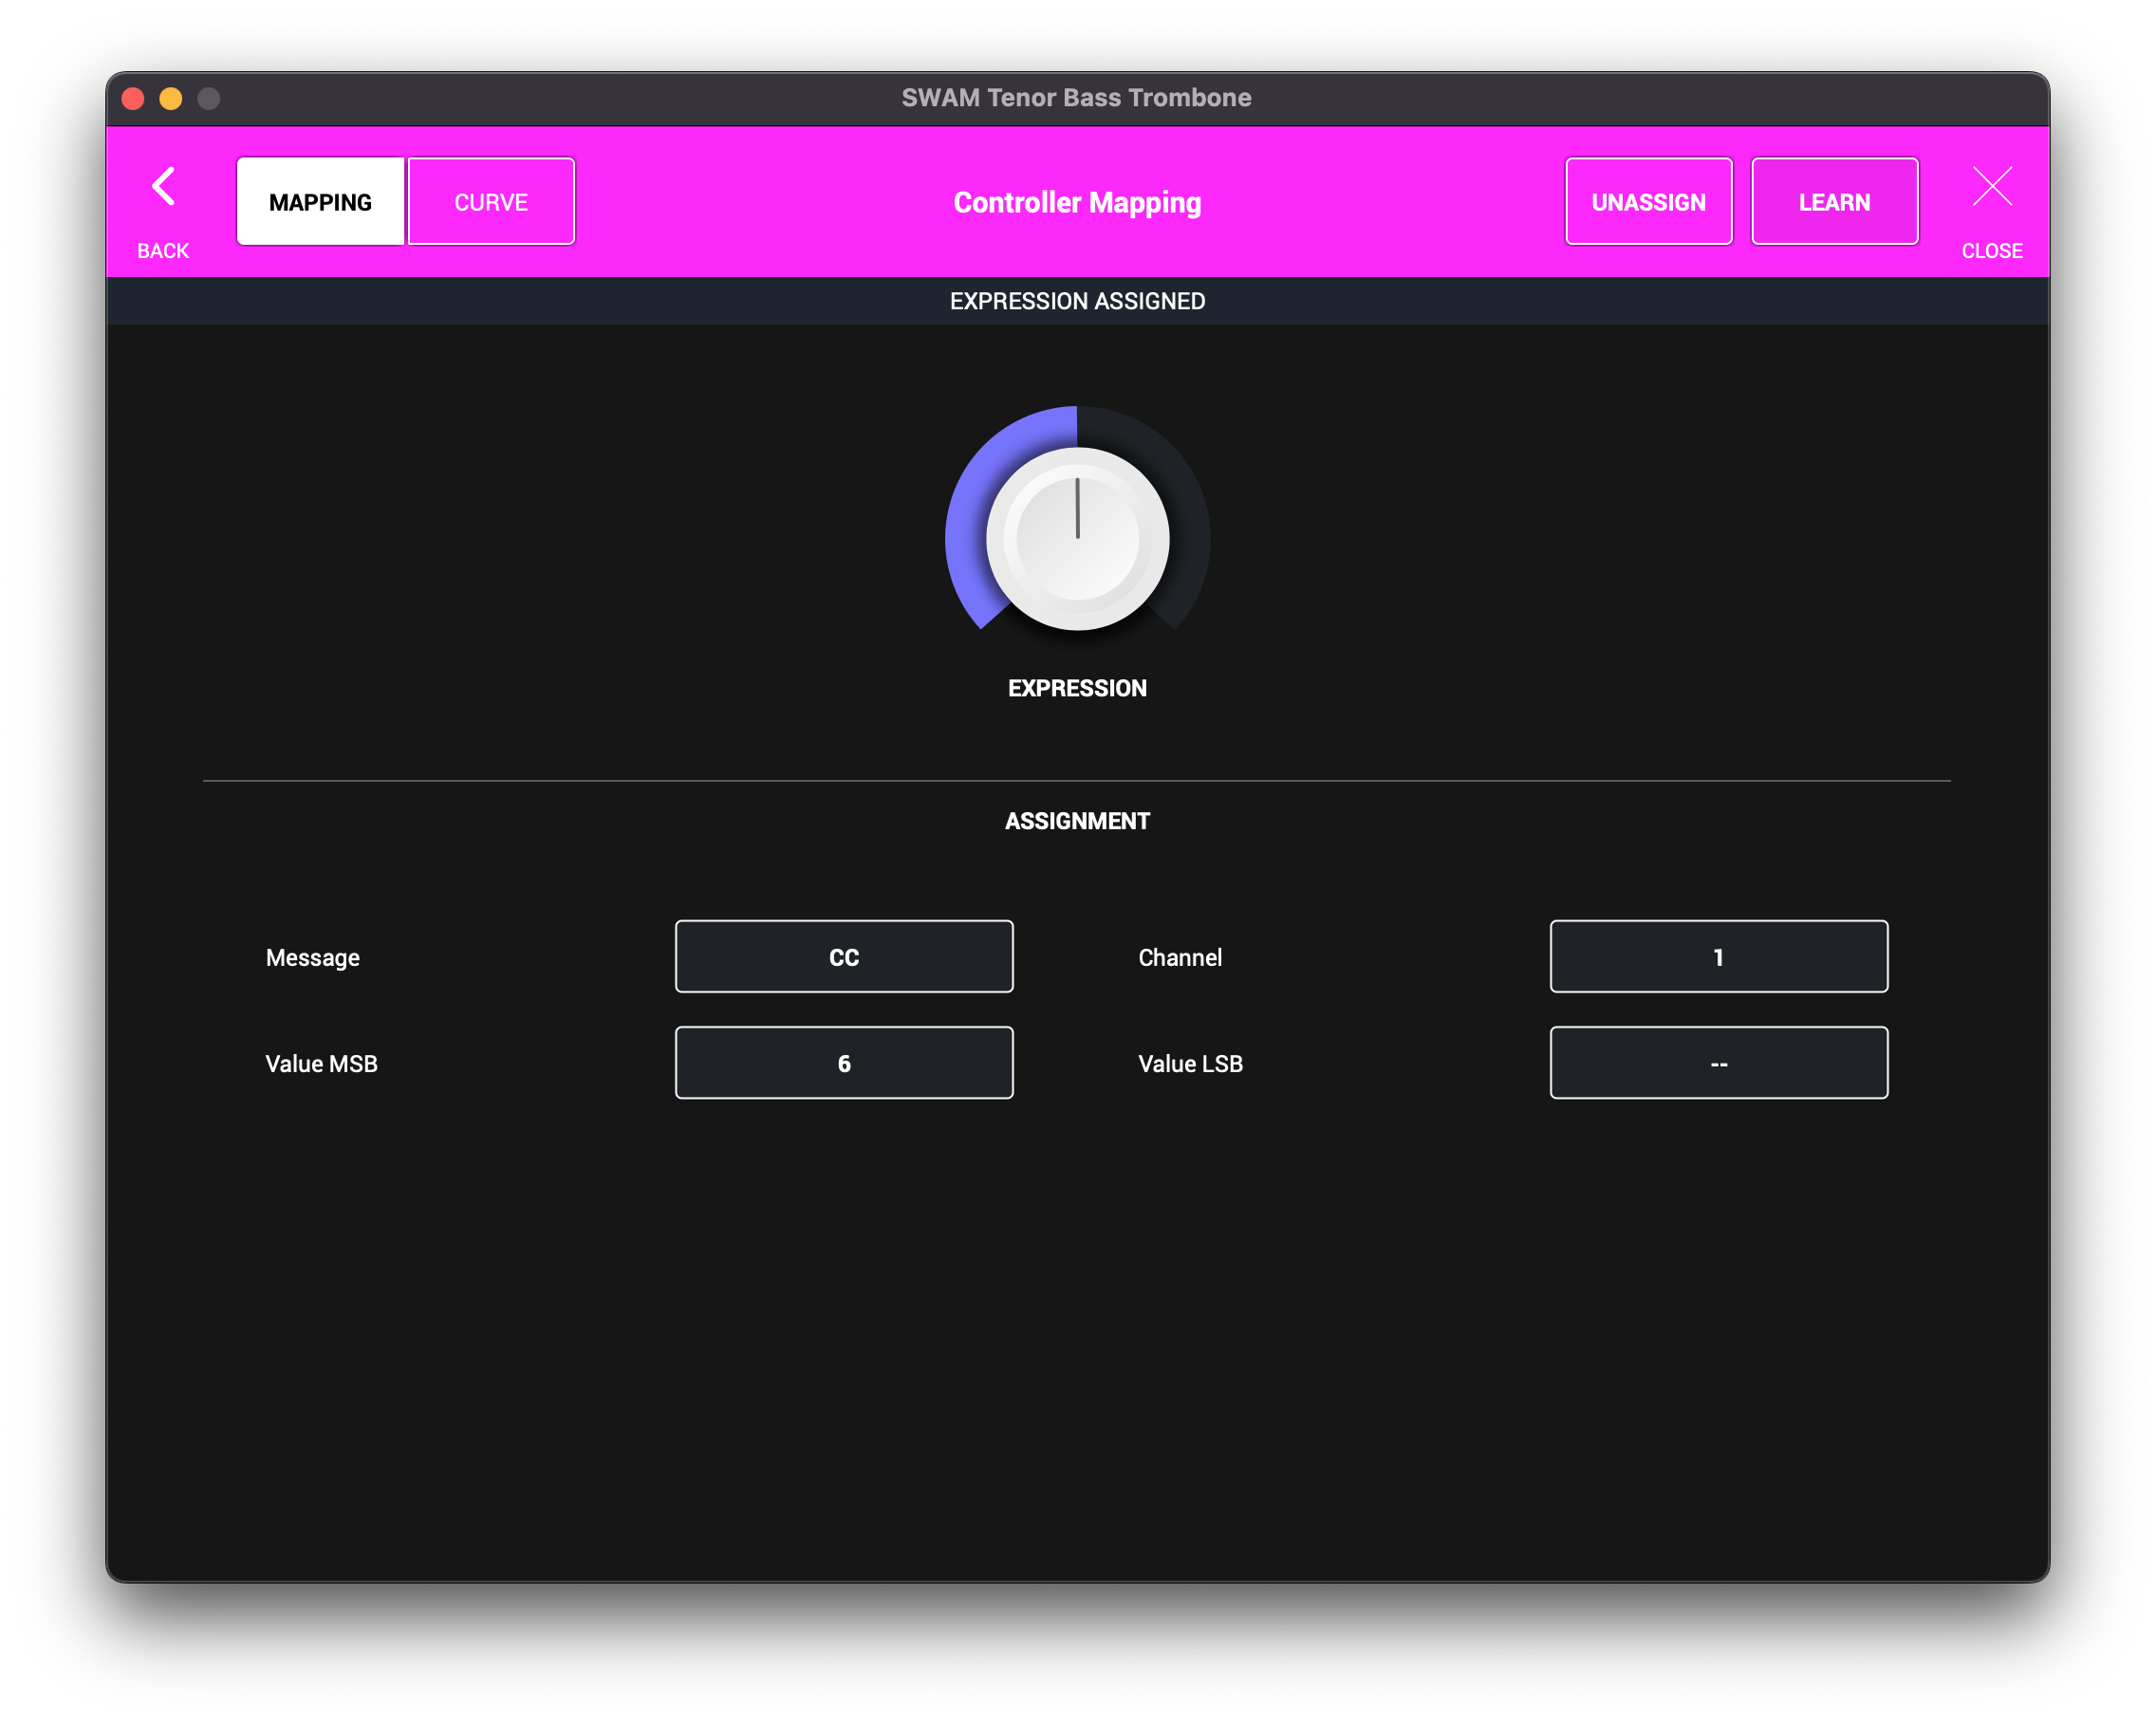Click the red window close dot

[133, 98]
